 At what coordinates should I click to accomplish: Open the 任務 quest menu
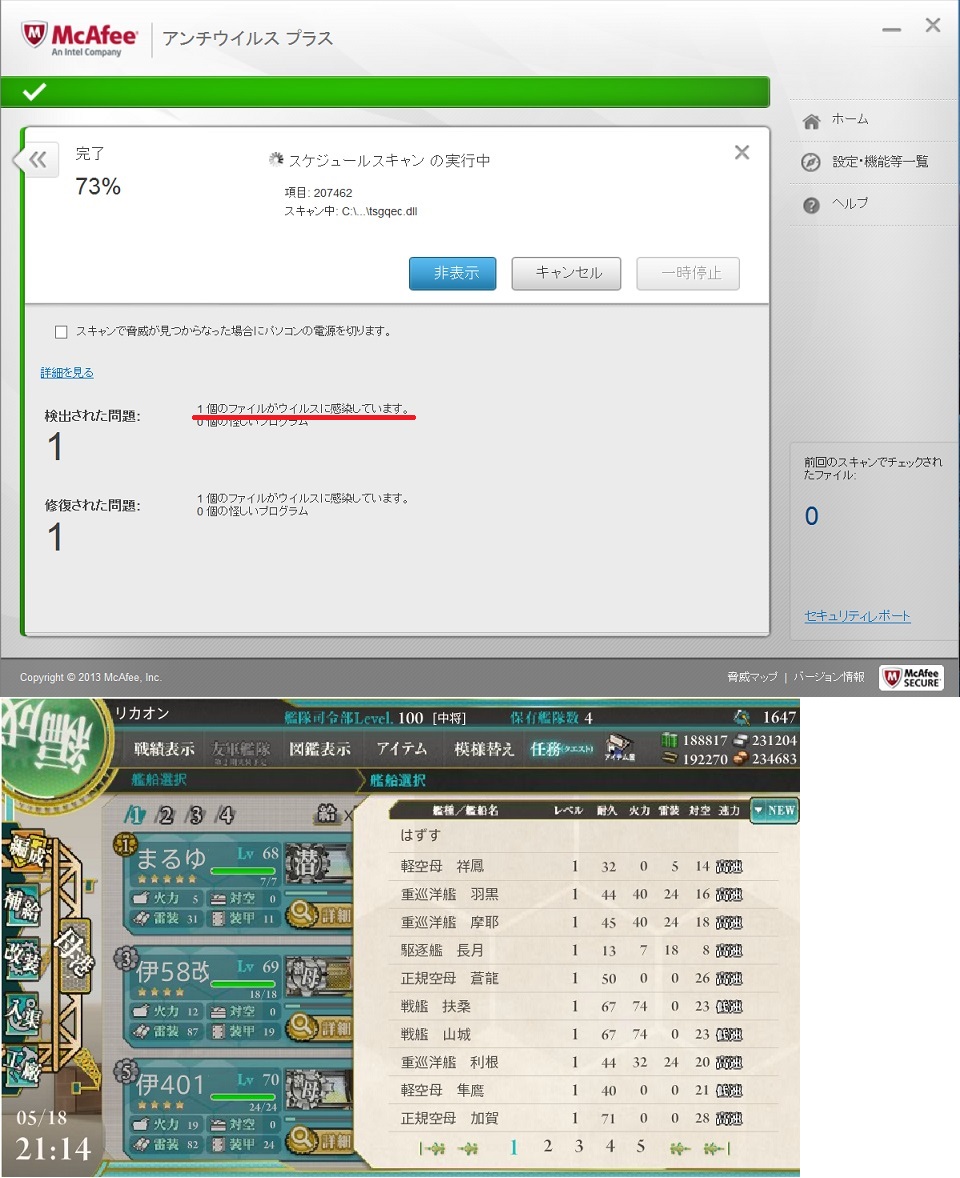pyautogui.click(x=560, y=748)
